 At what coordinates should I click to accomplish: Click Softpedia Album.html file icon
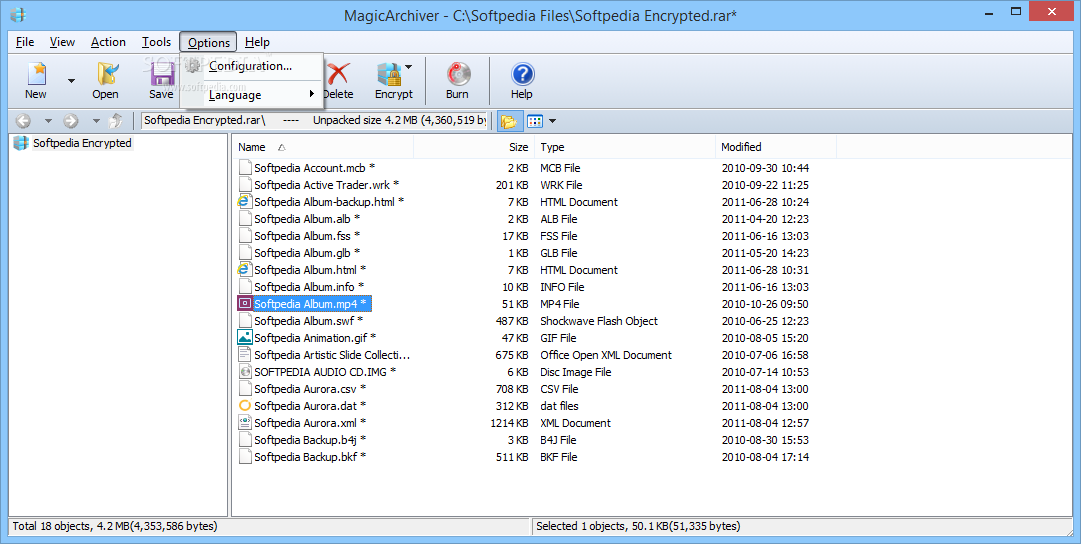coord(244,270)
